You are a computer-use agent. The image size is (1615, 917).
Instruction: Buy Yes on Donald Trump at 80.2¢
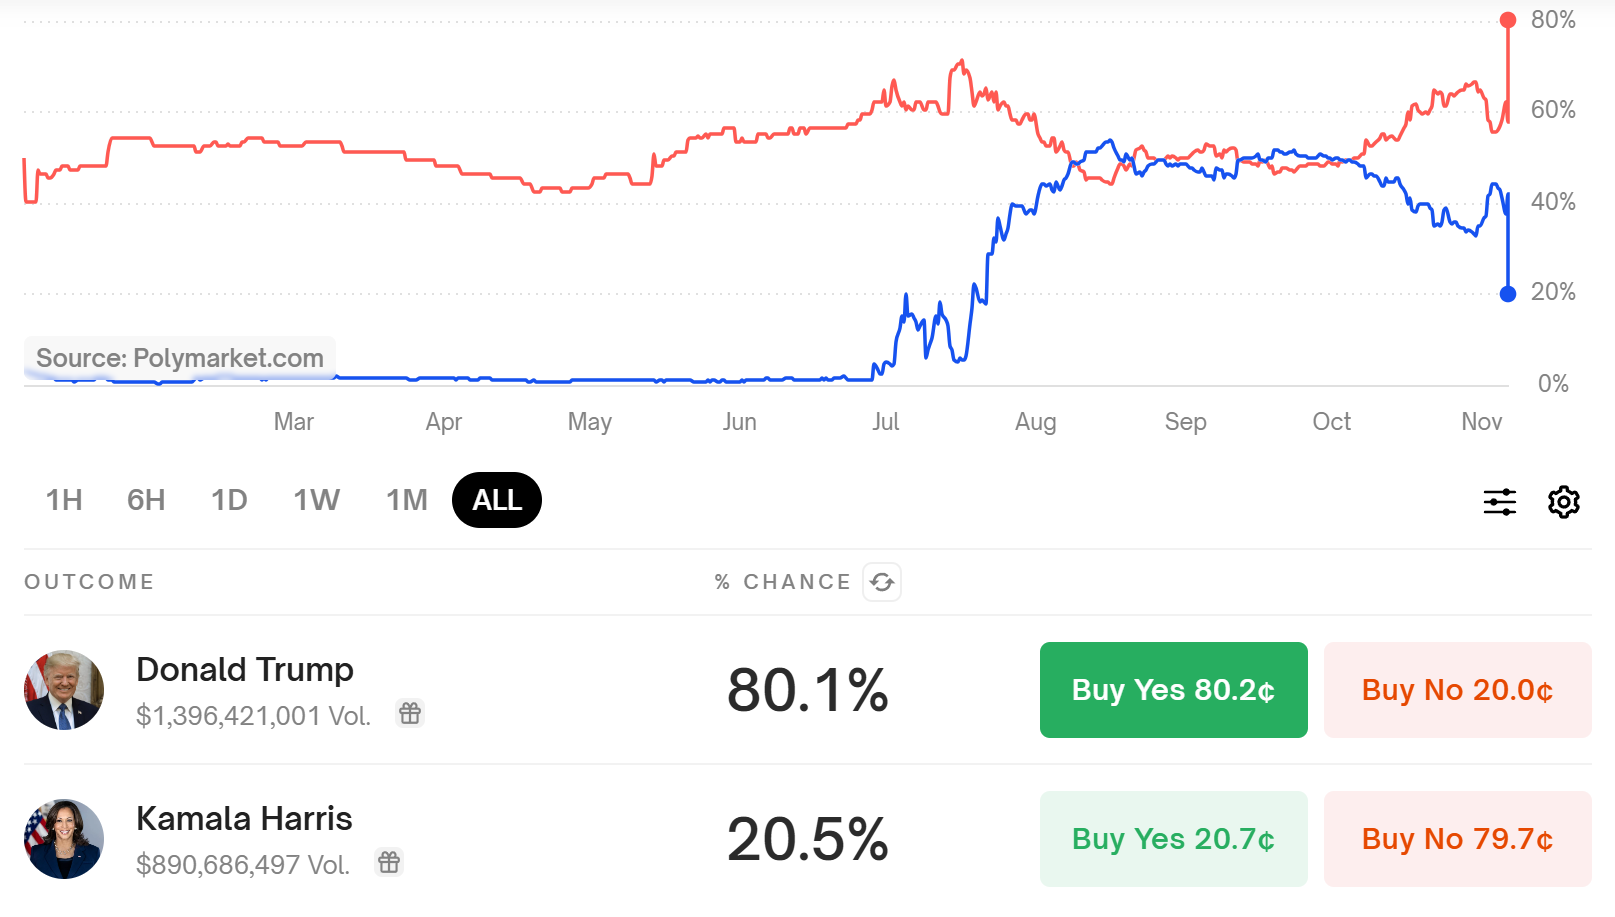coord(1172,689)
